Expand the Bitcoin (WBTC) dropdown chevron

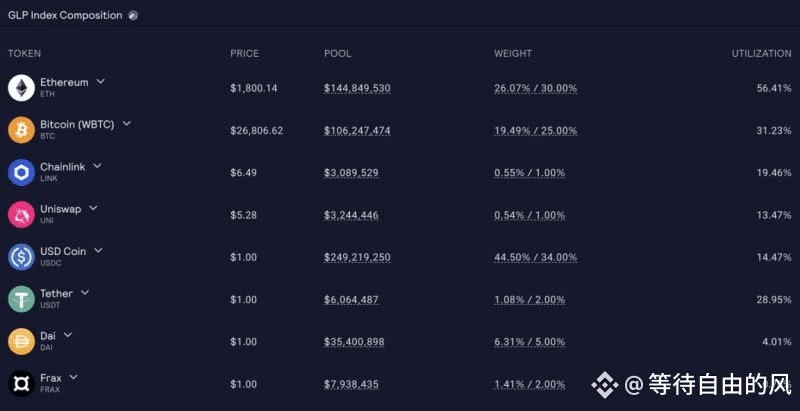pyautogui.click(x=127, y=123)
